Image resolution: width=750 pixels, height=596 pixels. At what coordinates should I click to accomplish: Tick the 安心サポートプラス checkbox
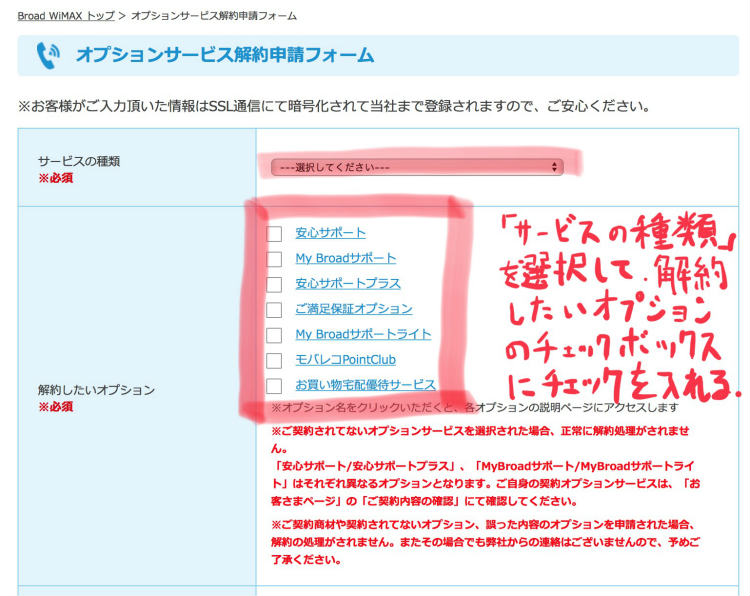click(274, 285)
